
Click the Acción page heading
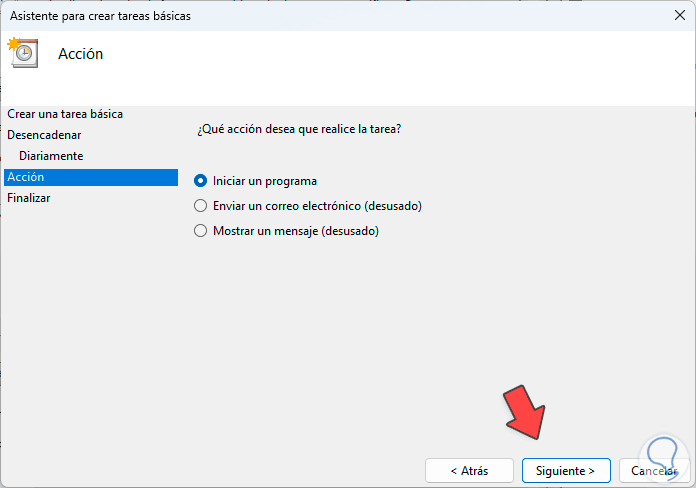point(81,54)
